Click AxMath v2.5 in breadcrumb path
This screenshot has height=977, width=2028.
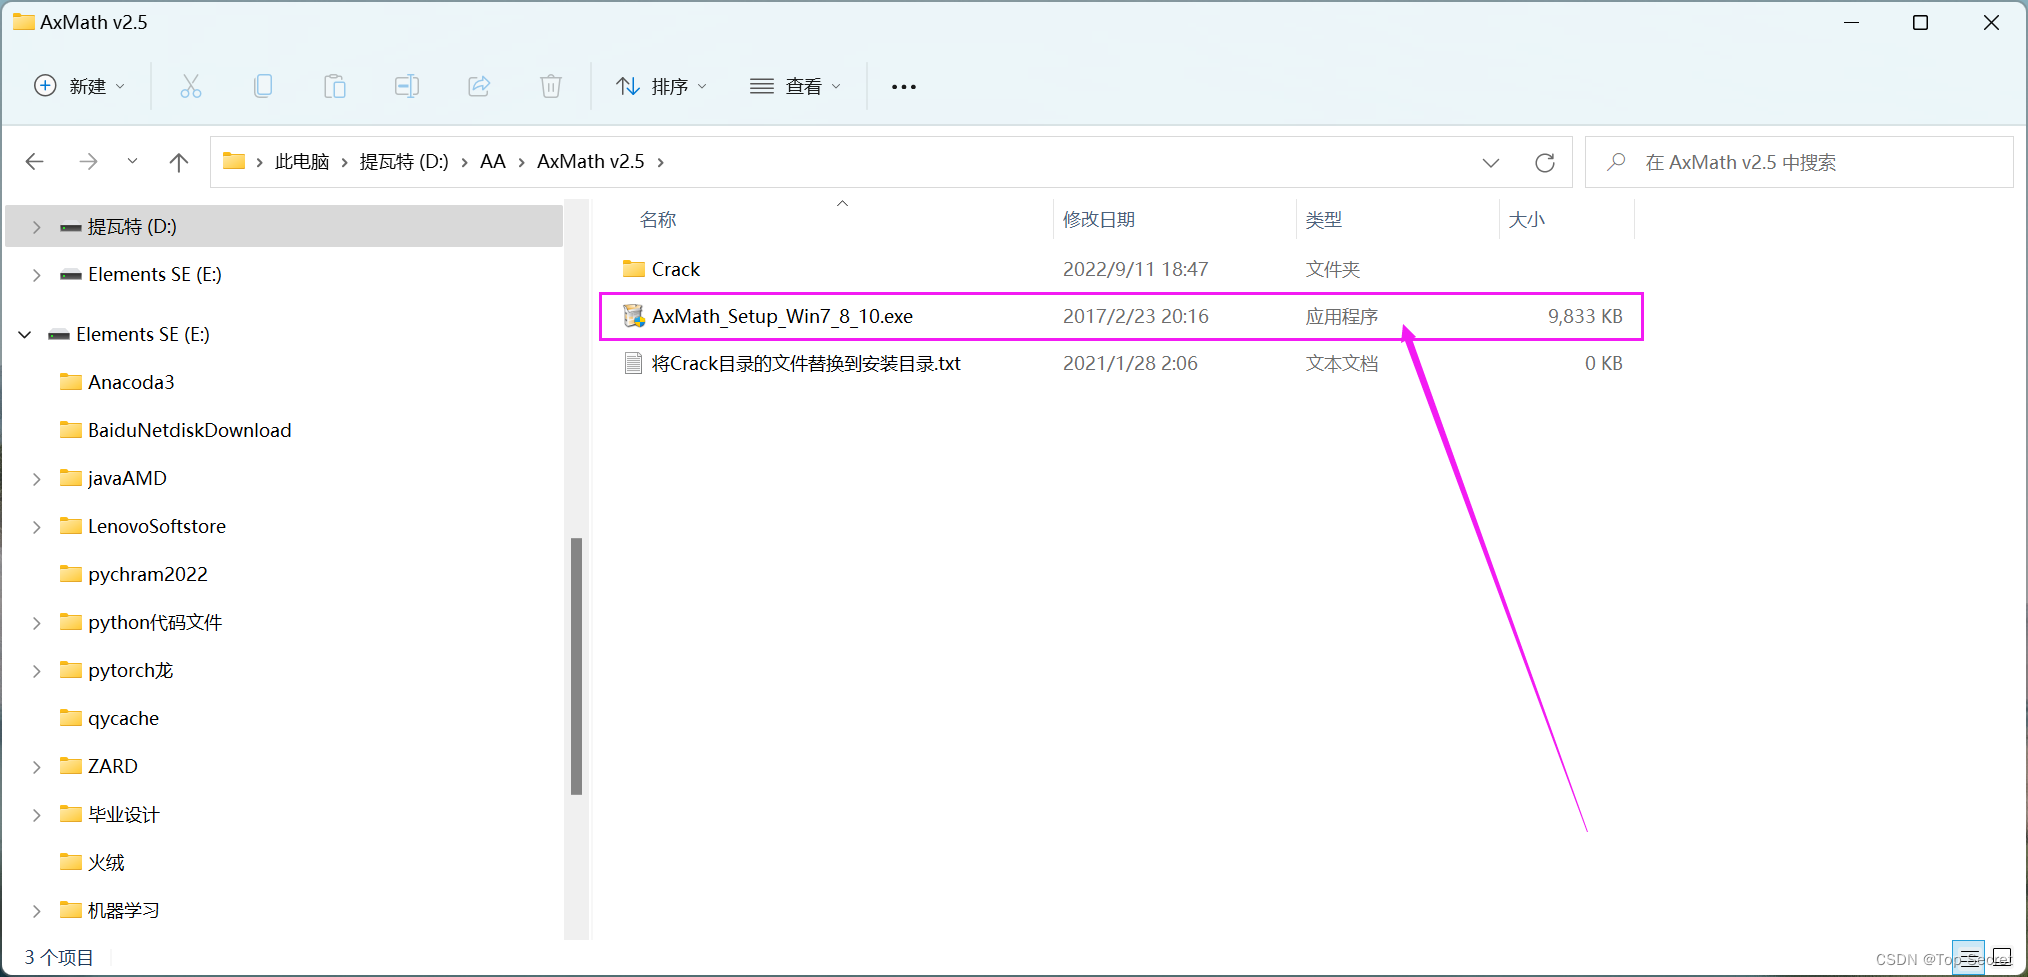[x=591, y=162]
